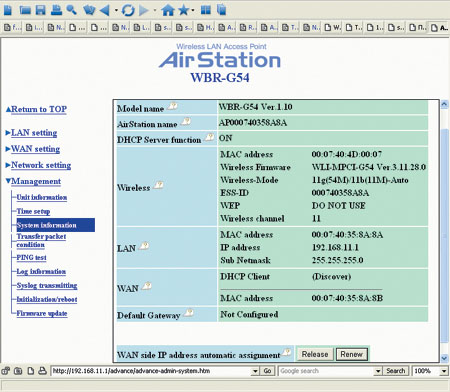Click the Search button
The height and width of the screenshot is (392, 450).
(395, 371)
